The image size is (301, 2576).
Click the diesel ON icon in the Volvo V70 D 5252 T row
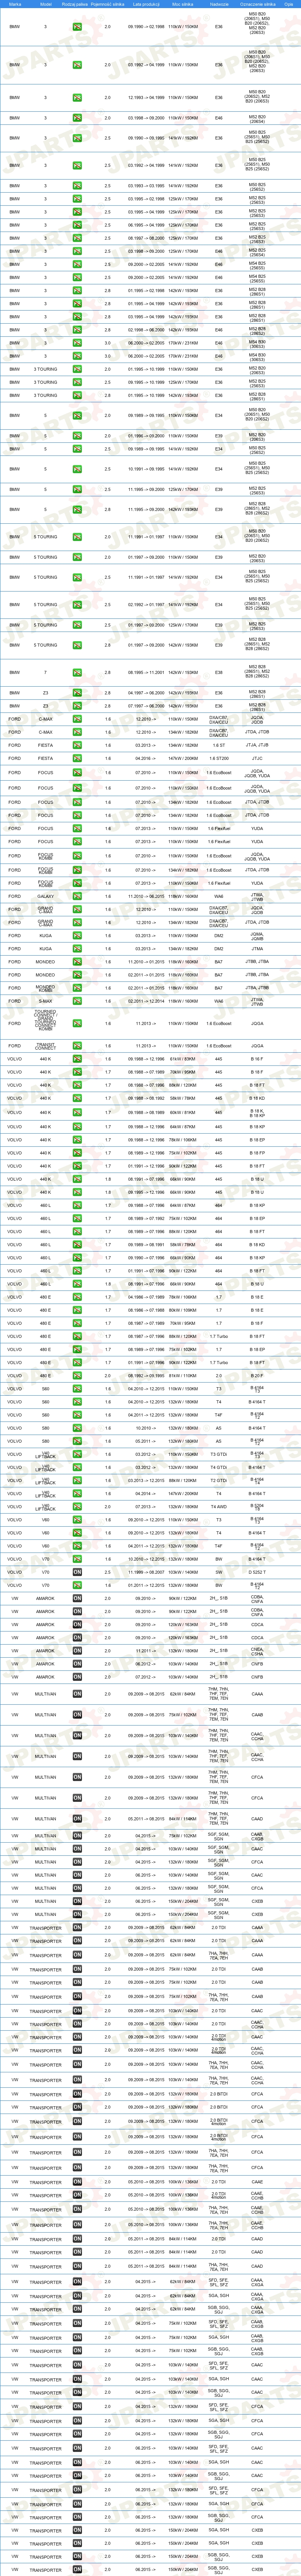pos(77,1572)
